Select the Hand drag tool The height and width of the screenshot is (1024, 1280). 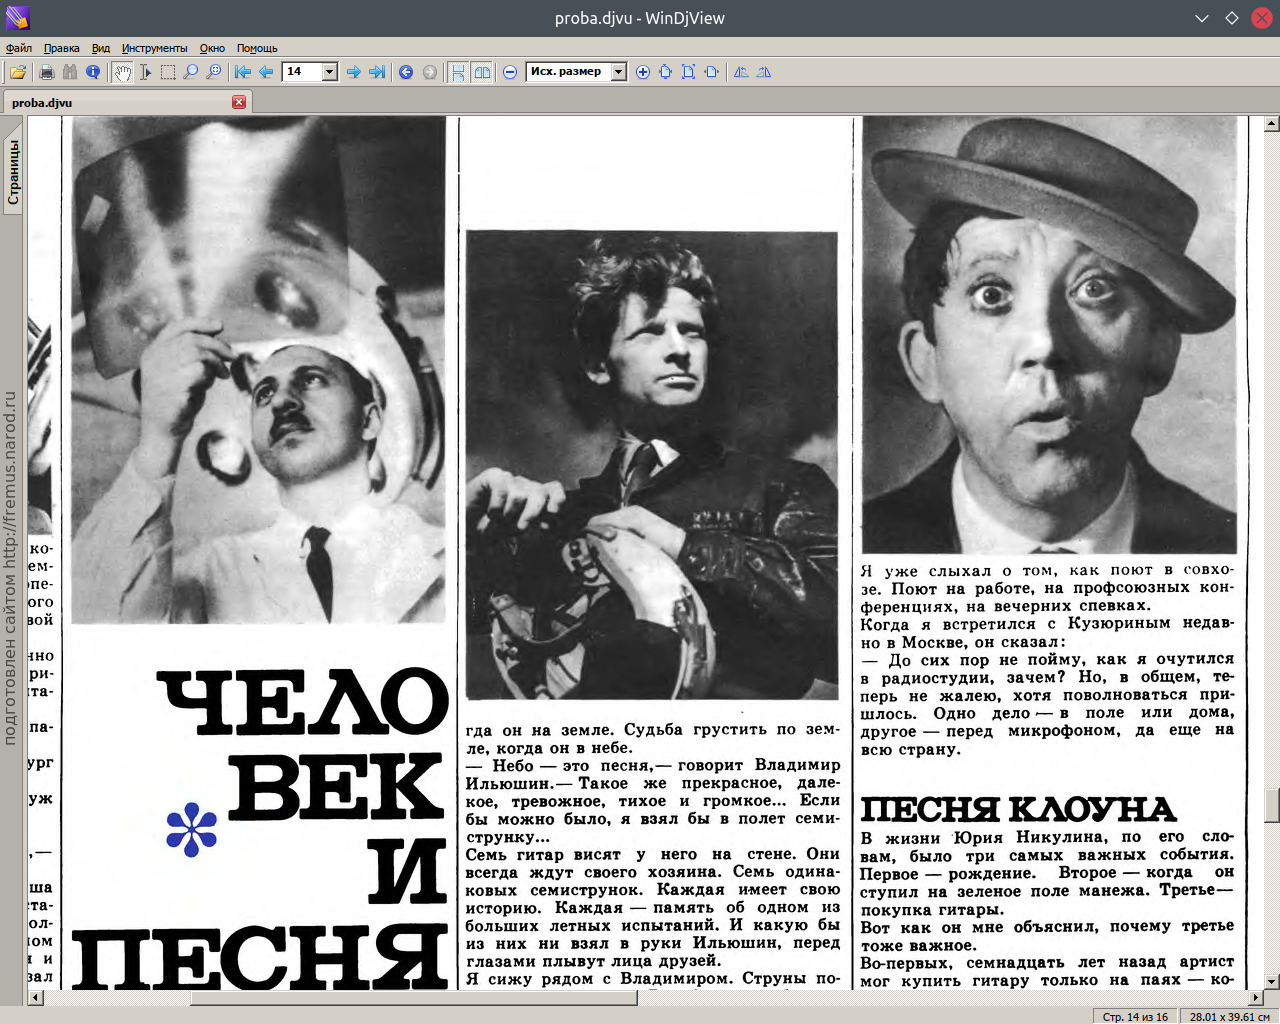point(122,72)
